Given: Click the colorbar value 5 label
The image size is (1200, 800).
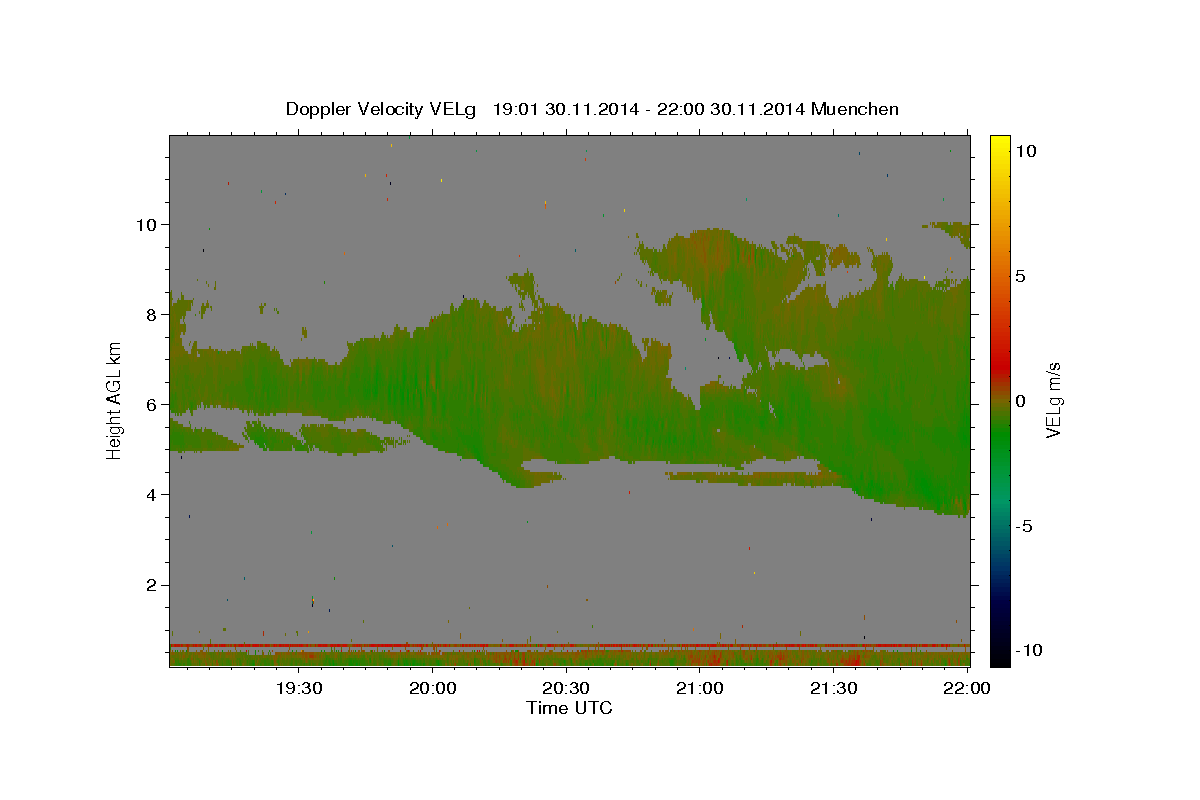Looking at the screenshot, I should (1021, 276).
